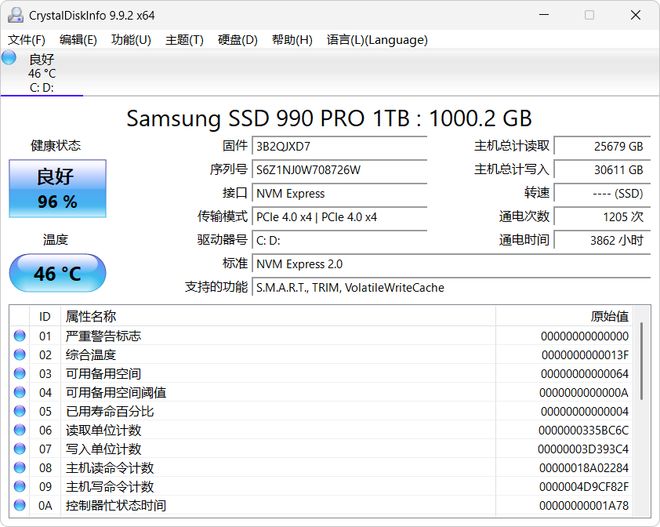Click the 主机总计读取 label
The height and width of the screenshot is (527, 660).
[512, 146]
